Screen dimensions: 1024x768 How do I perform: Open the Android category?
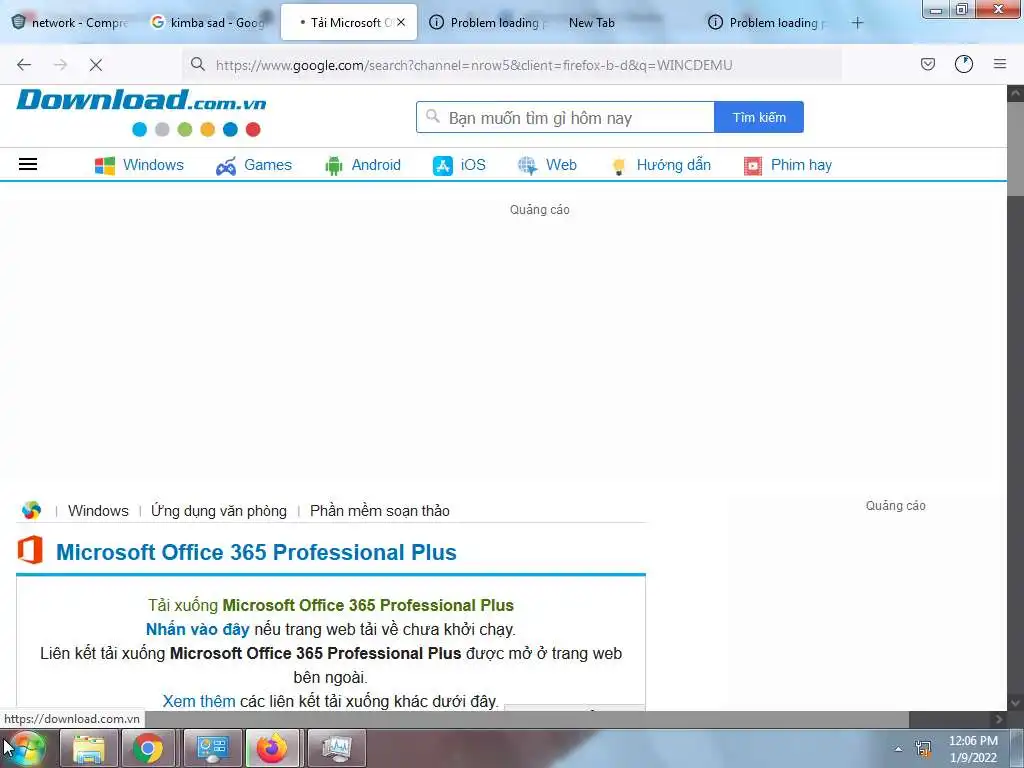[x=363, y=165]
